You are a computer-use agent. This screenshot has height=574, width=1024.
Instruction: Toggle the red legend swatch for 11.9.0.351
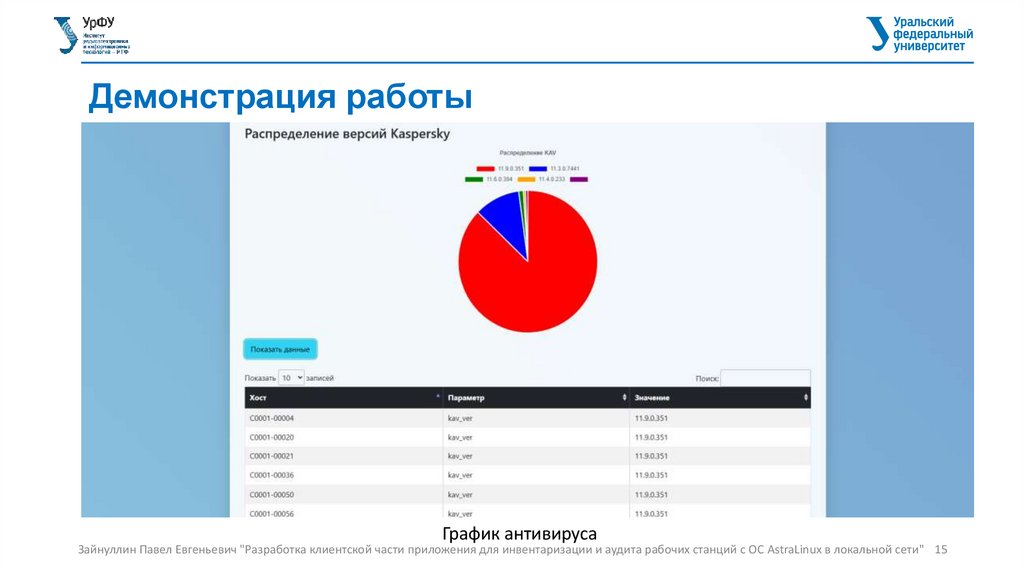pos(485,168)
